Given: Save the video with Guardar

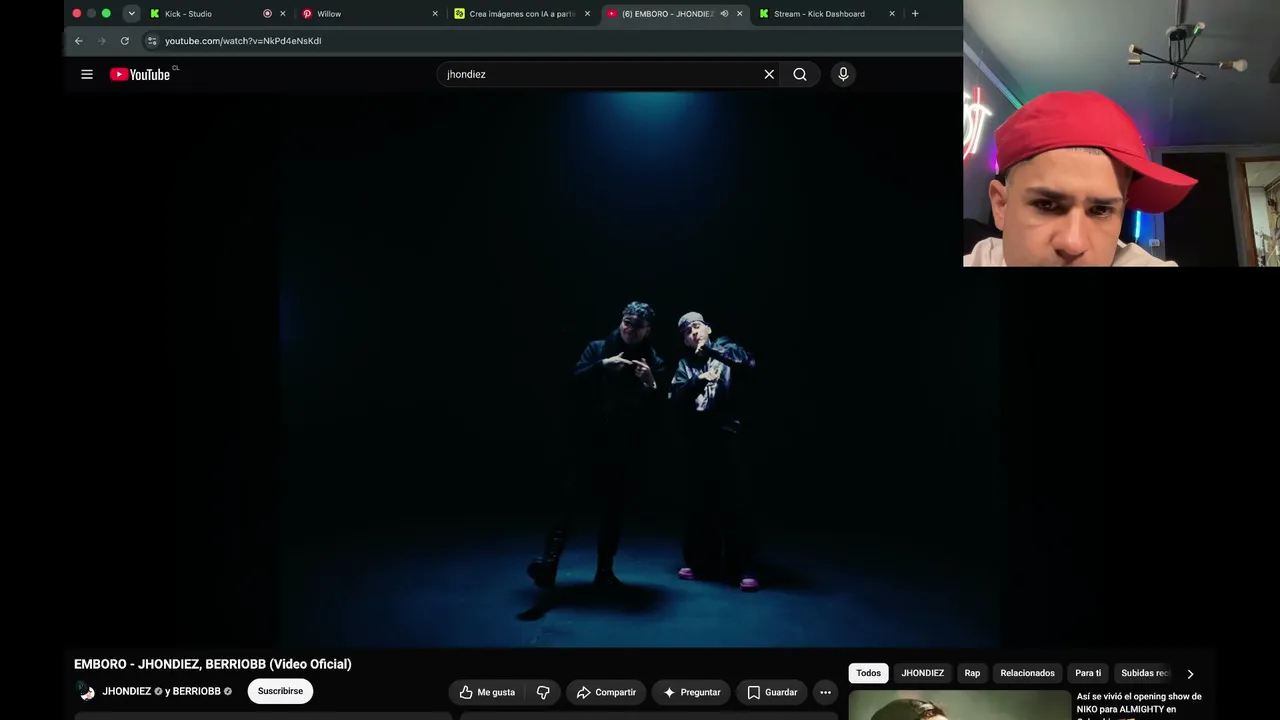Looking at the screenshot, I should pos(772,692).
